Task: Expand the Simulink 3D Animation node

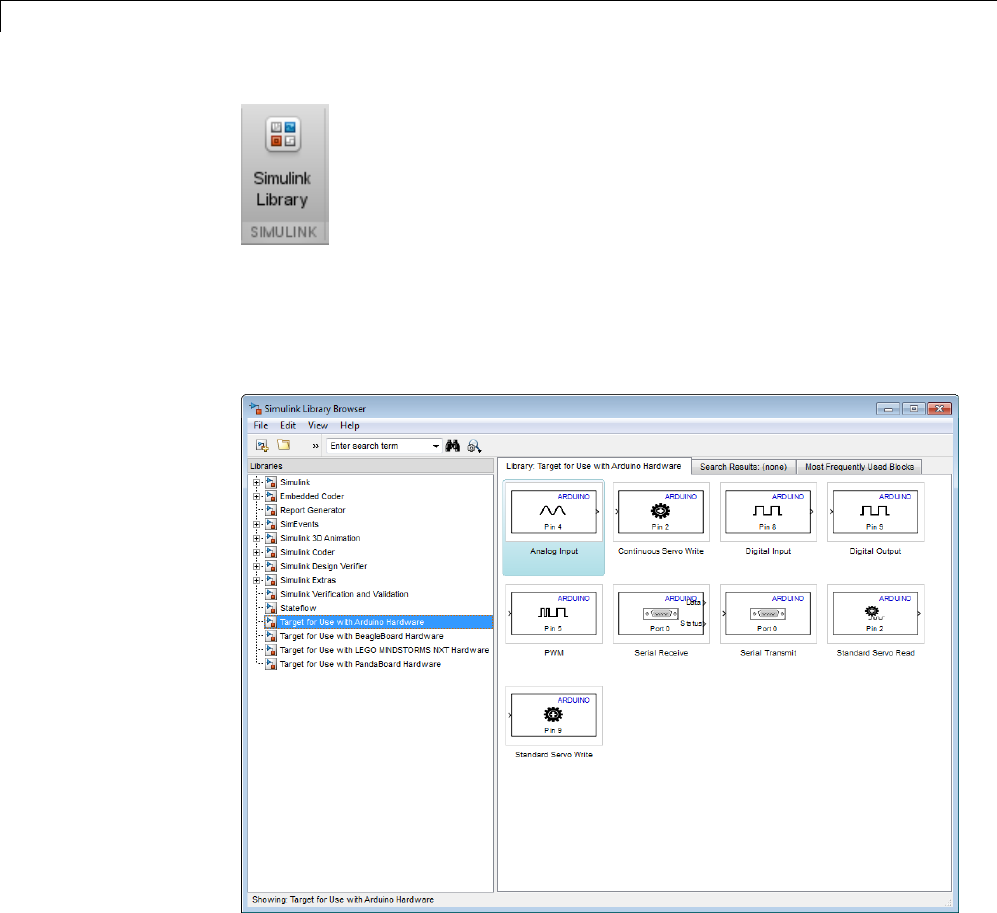Action: (257, 538)
